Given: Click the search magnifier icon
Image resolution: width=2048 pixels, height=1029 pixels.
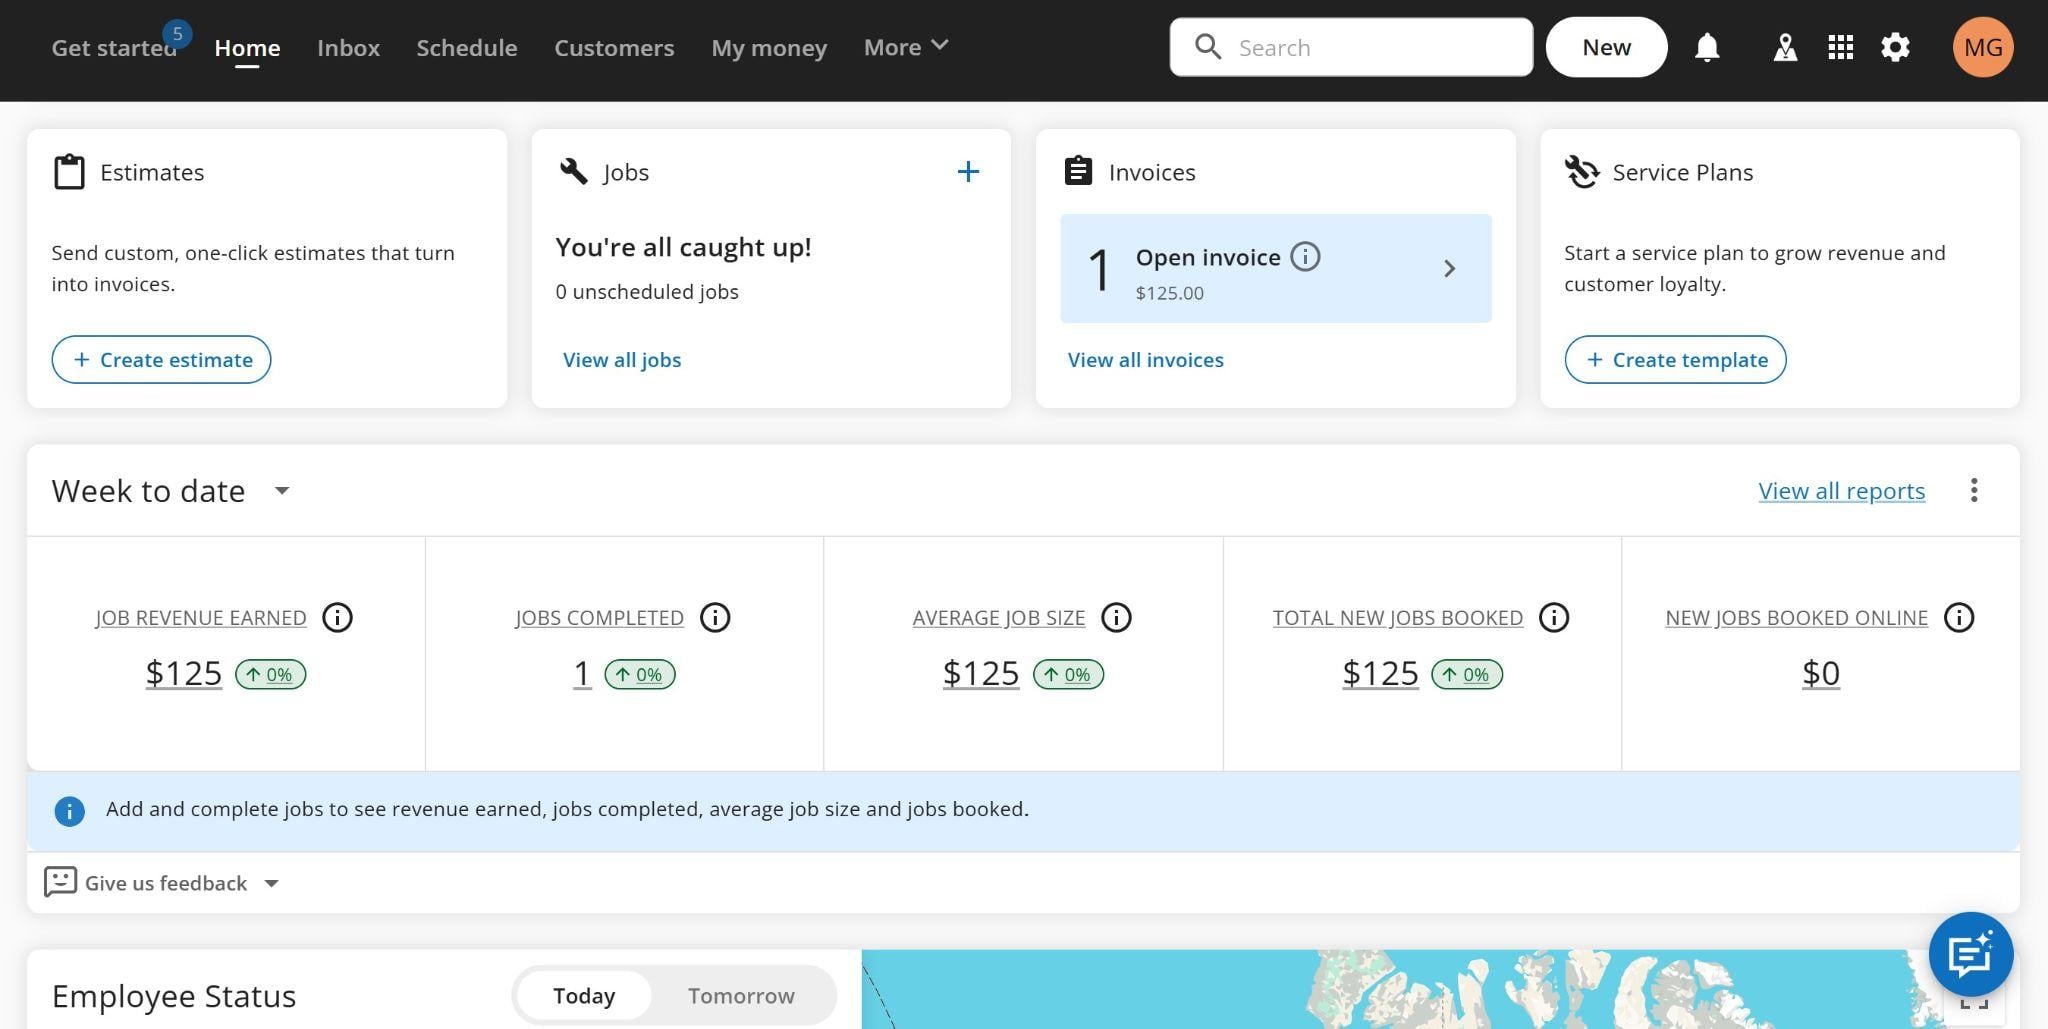Looking at the screenshot, I should click(1208, 47).
